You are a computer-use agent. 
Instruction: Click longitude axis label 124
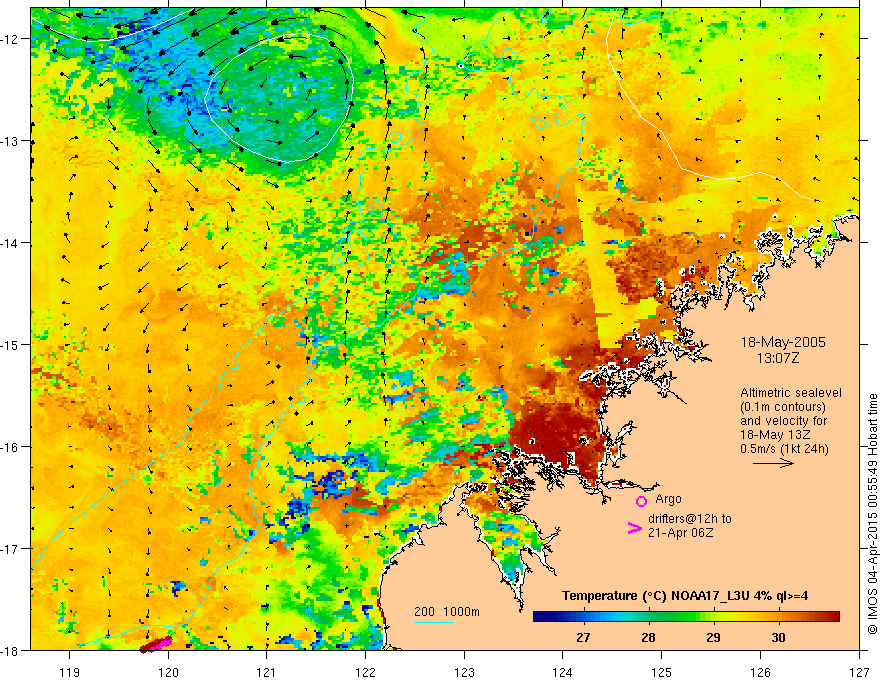[x=563, y=673]
